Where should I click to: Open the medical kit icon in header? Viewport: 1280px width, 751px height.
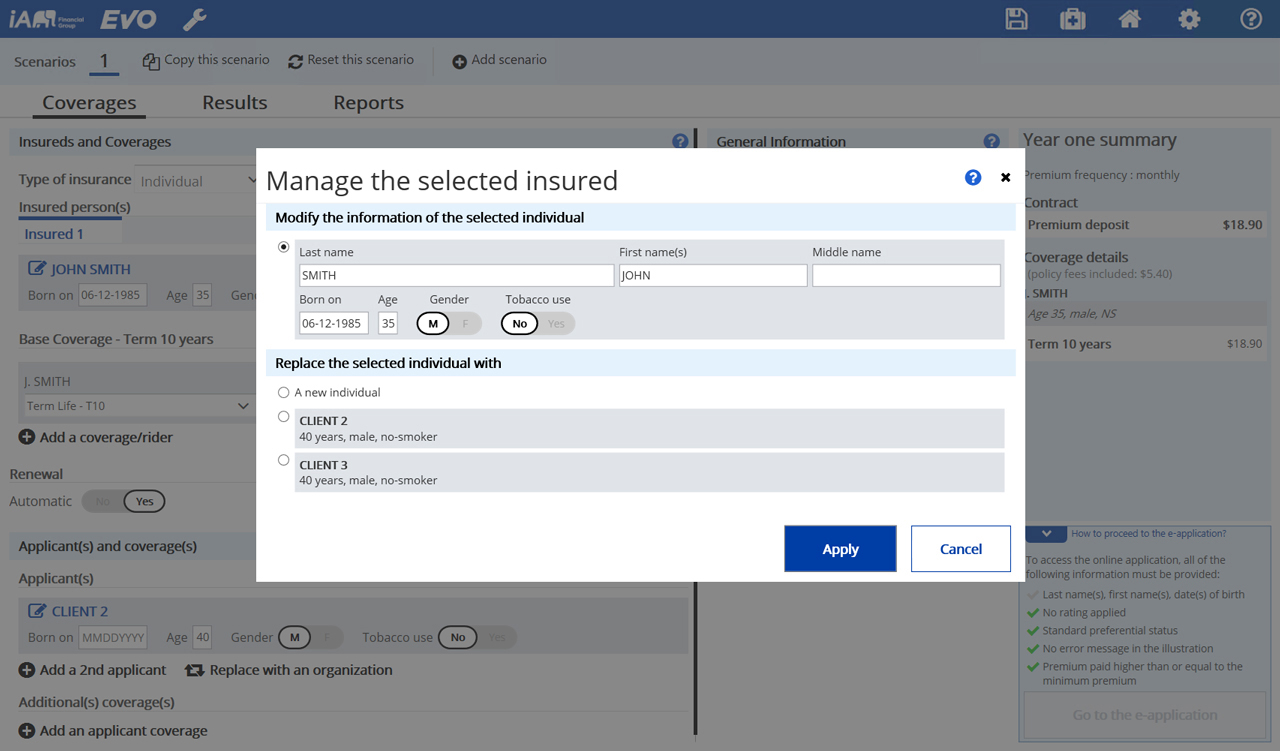click(1072, 19)
